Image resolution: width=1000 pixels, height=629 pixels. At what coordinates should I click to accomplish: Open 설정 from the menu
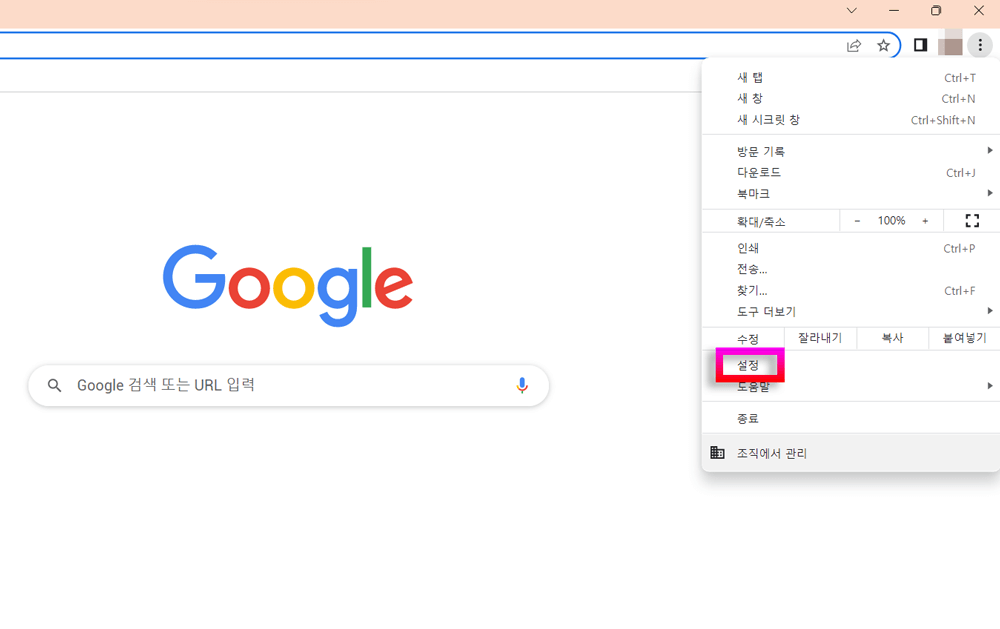point(851,365)
